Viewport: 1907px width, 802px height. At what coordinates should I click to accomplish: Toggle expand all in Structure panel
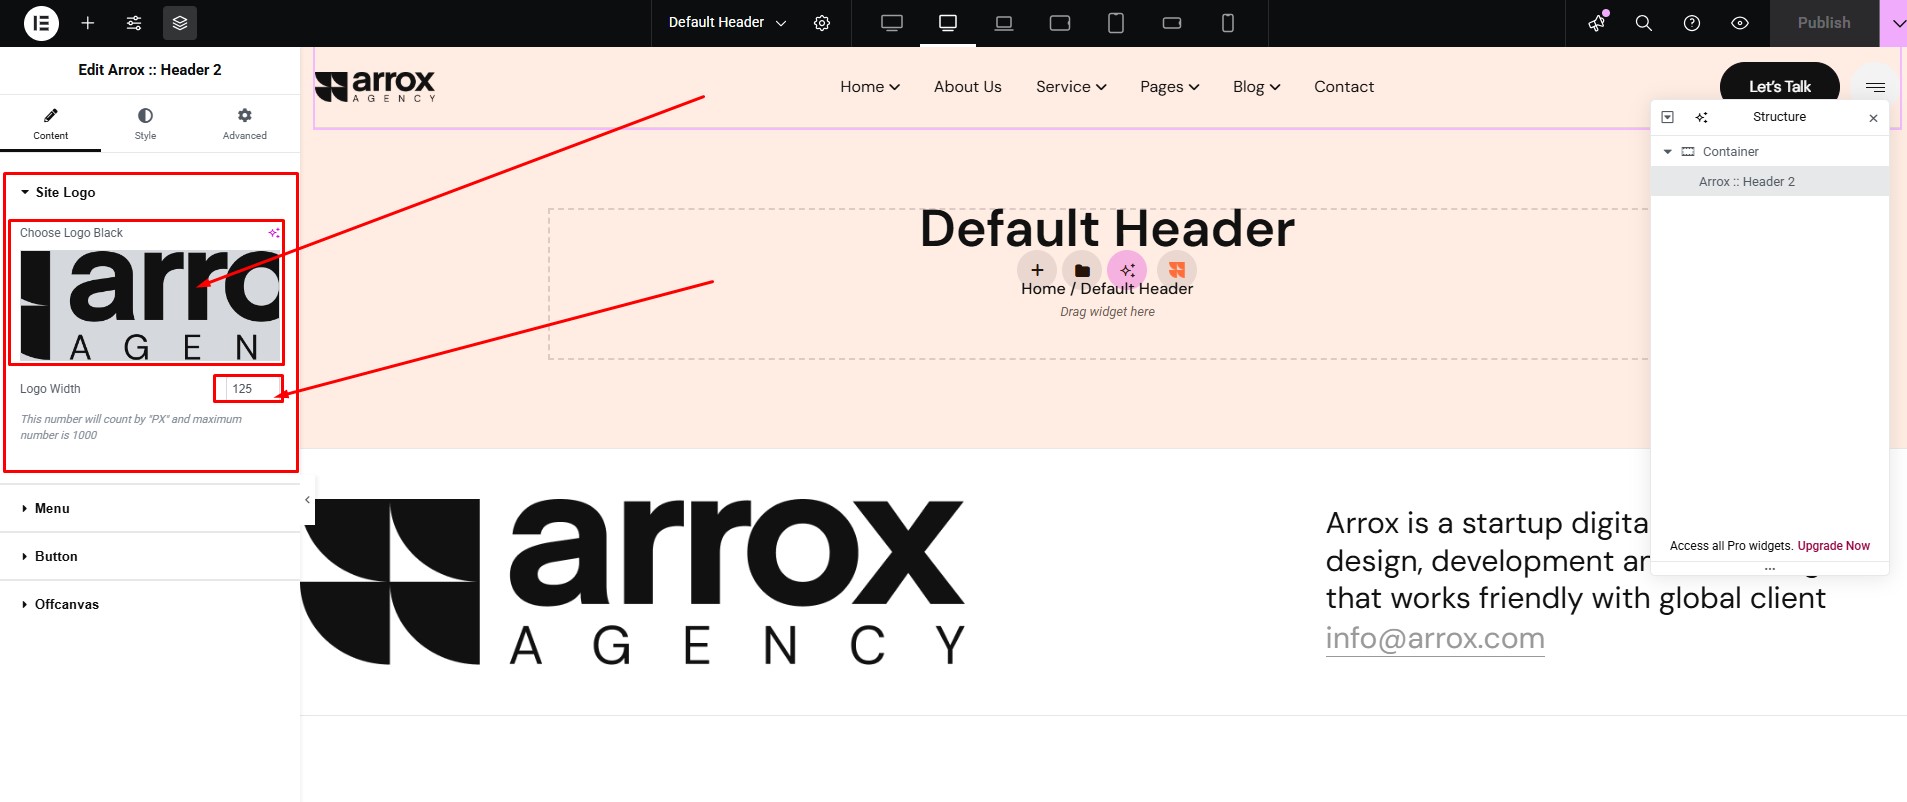point(1667,117)
